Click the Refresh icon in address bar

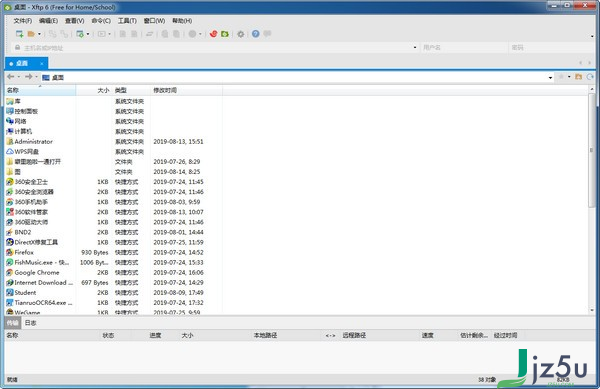(x=590, y=77)
